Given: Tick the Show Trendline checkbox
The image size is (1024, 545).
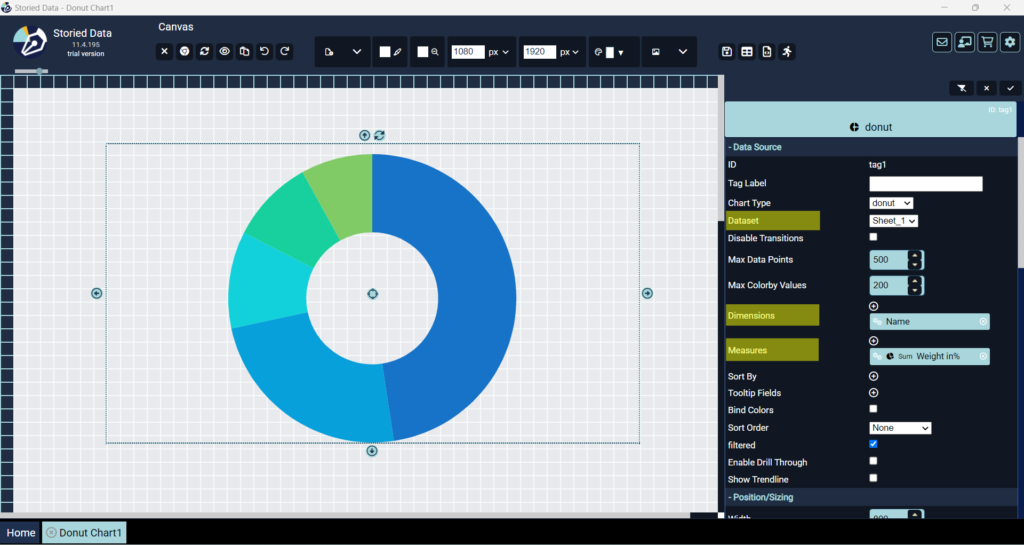Looking at the screenshot, I should tap(873, 478).
